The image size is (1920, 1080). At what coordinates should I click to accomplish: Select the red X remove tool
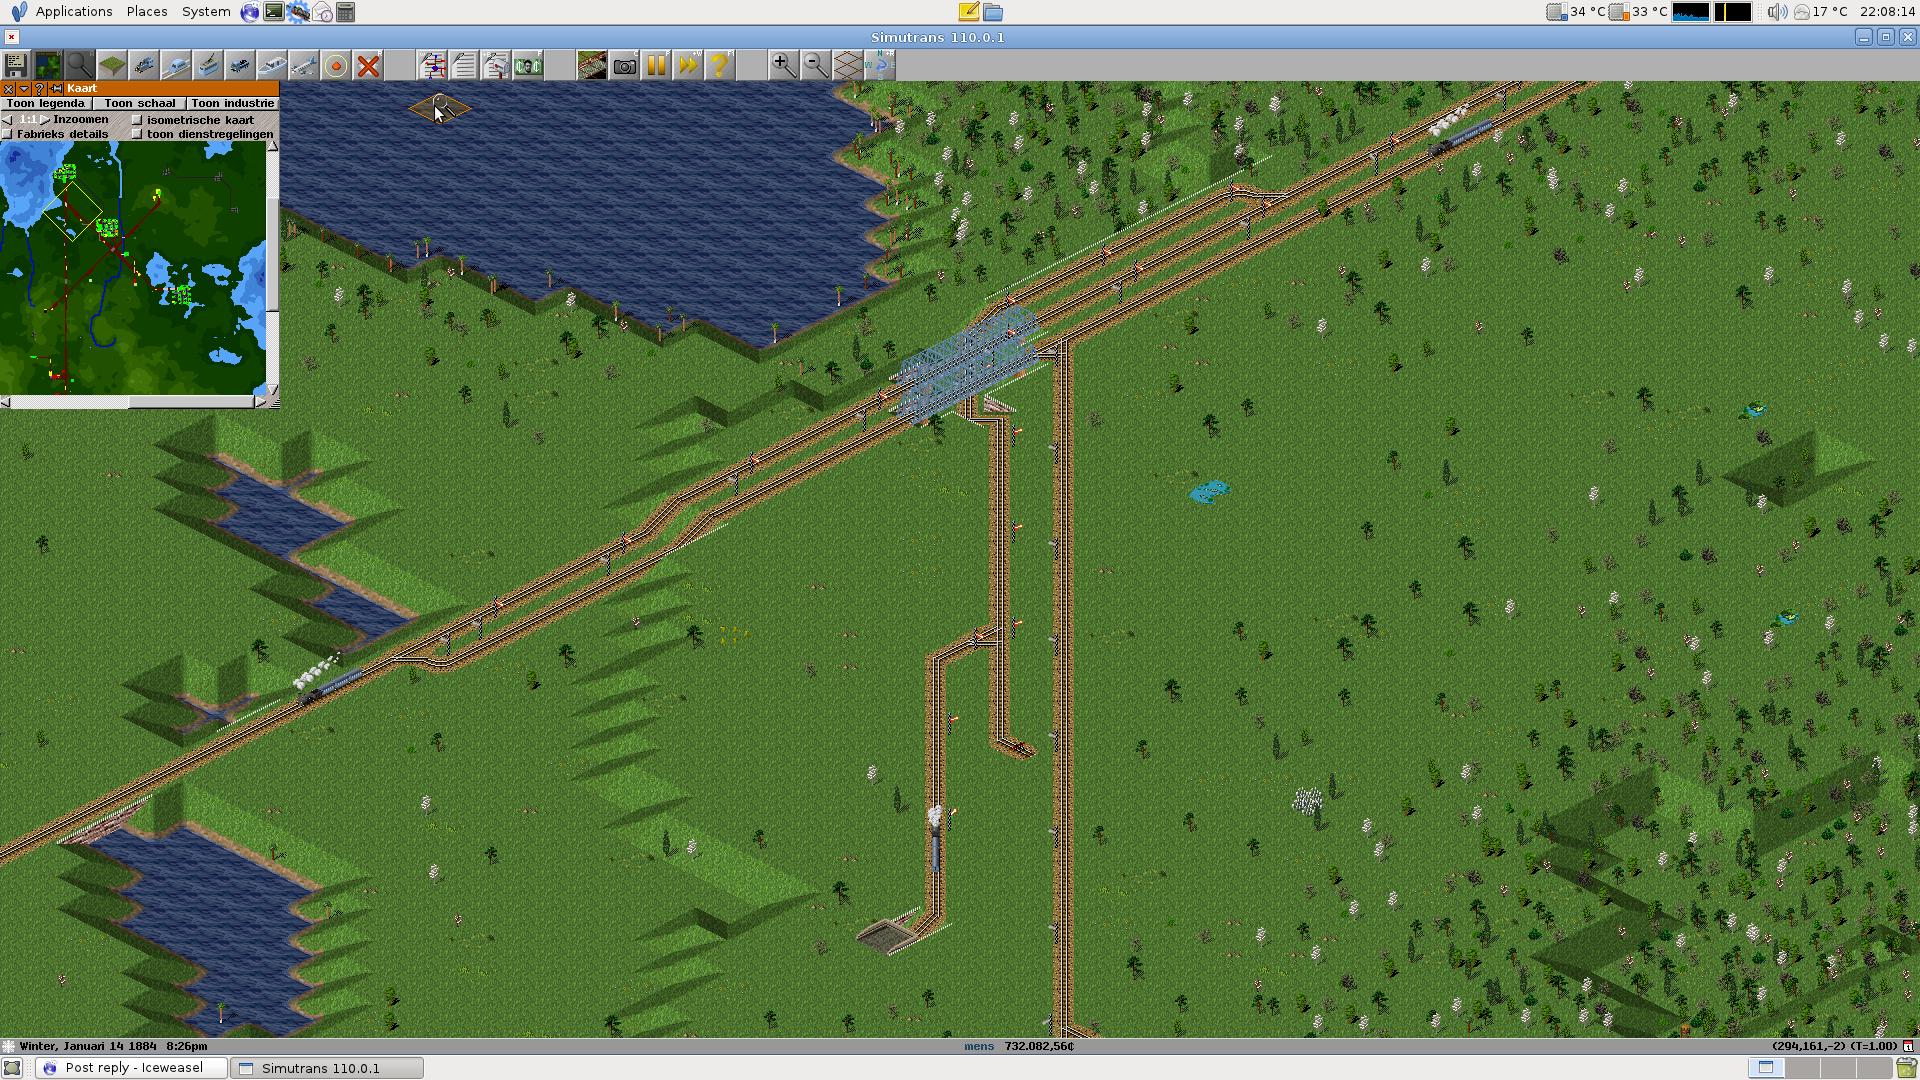(x=368, y=66)
